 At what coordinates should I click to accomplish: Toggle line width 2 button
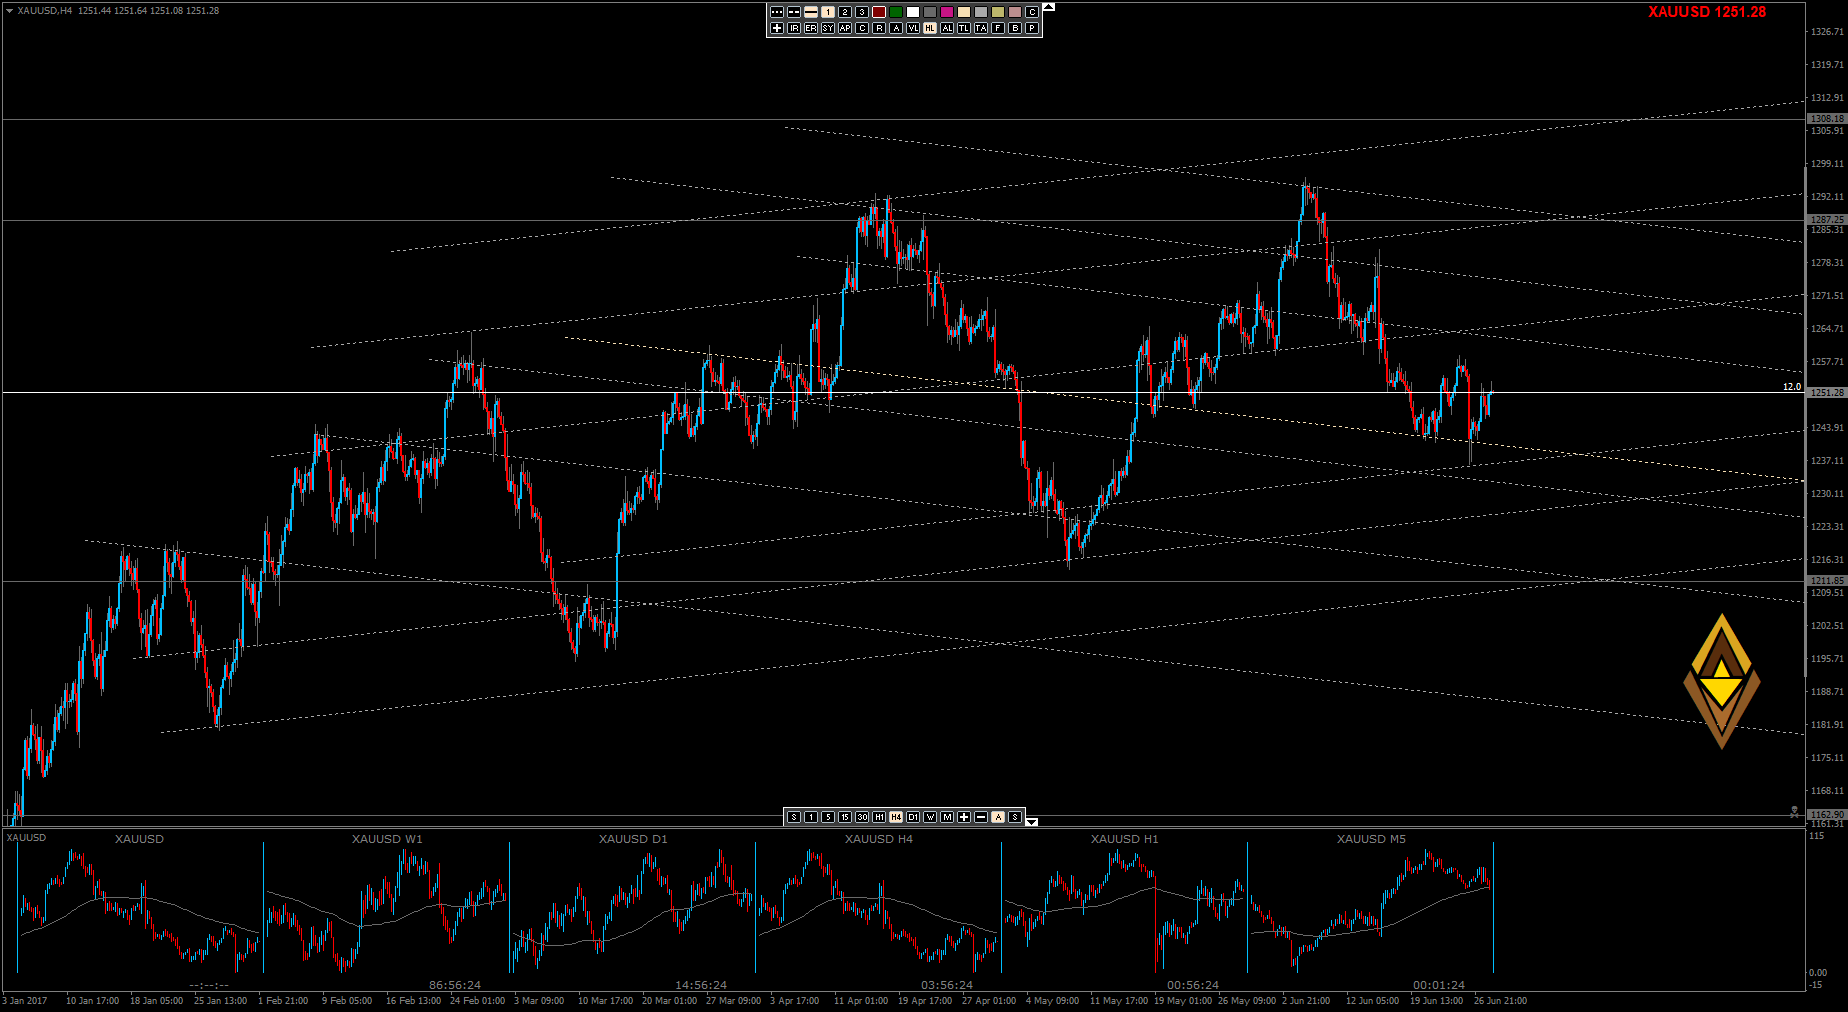coord(845,12)
